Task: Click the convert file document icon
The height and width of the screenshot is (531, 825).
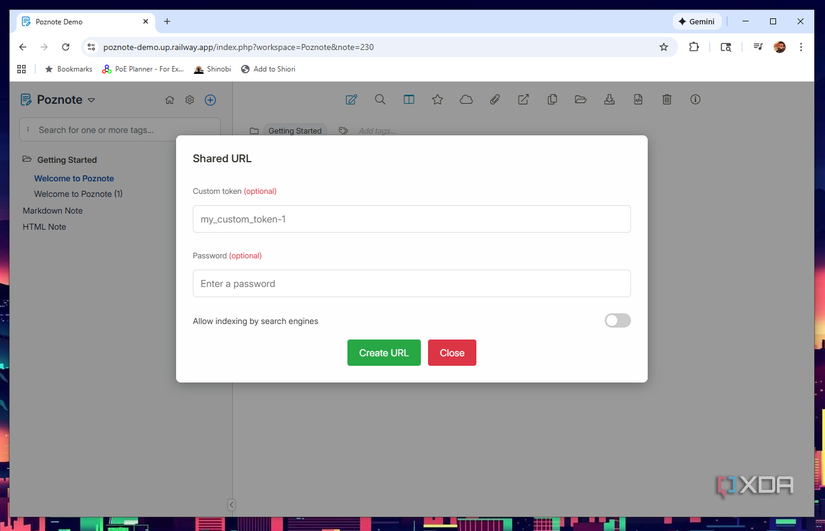Action: pyautogui.click(x=638, y=99)
